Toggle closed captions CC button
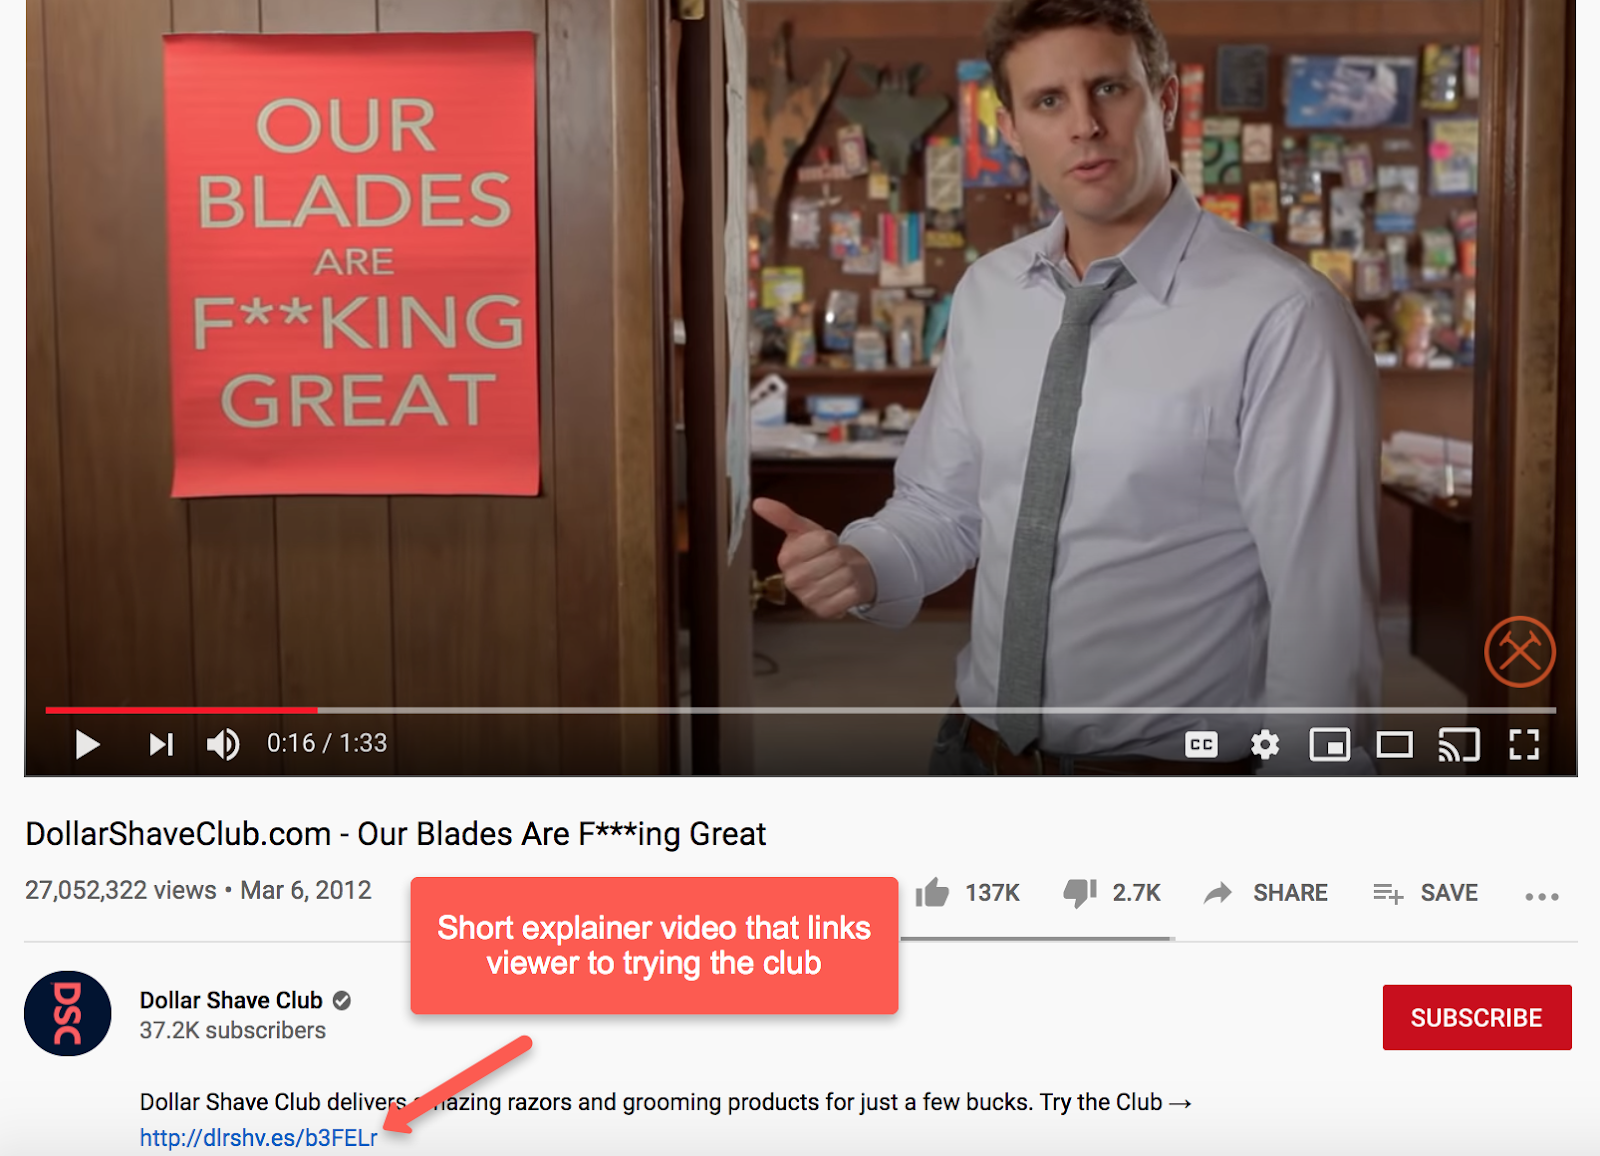Image resolution: width=1600 pixels, height=1156 pixels. coord(1201,745)
